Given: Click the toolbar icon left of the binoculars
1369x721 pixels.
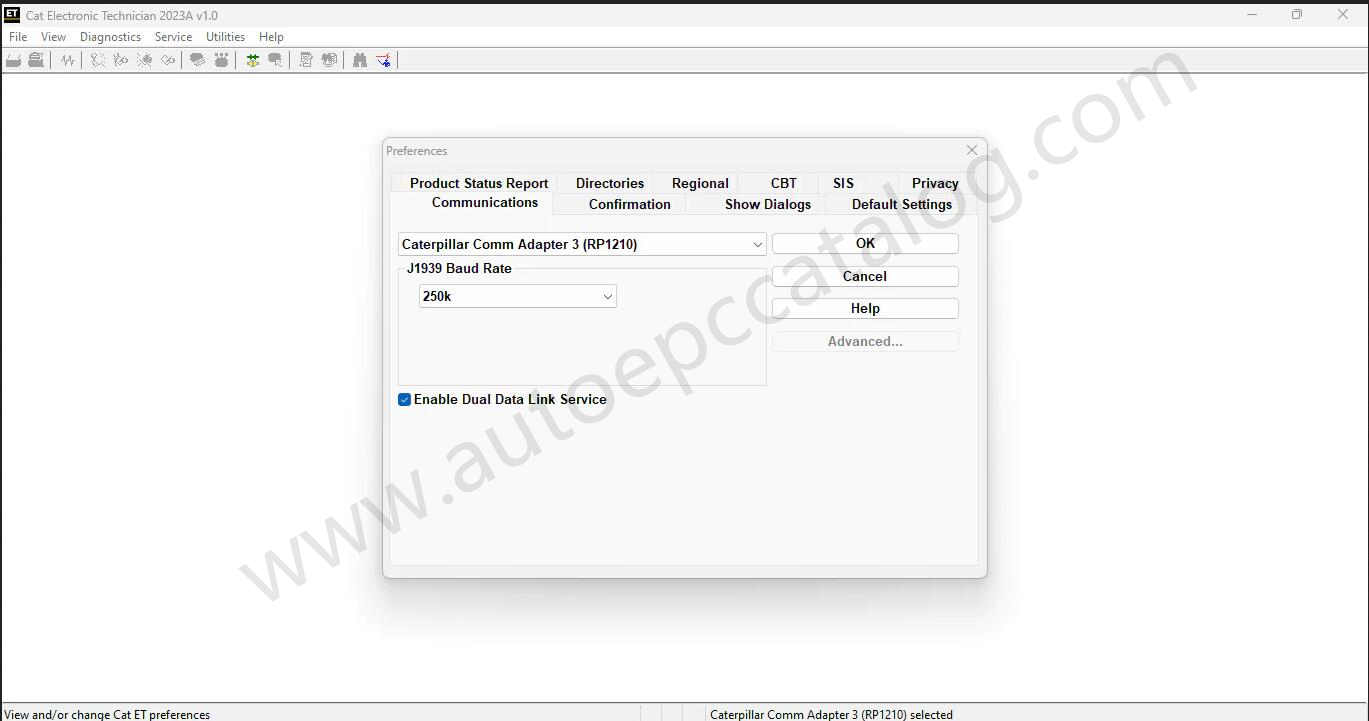Looking at the screenshot, I should [x=329, y=60].
